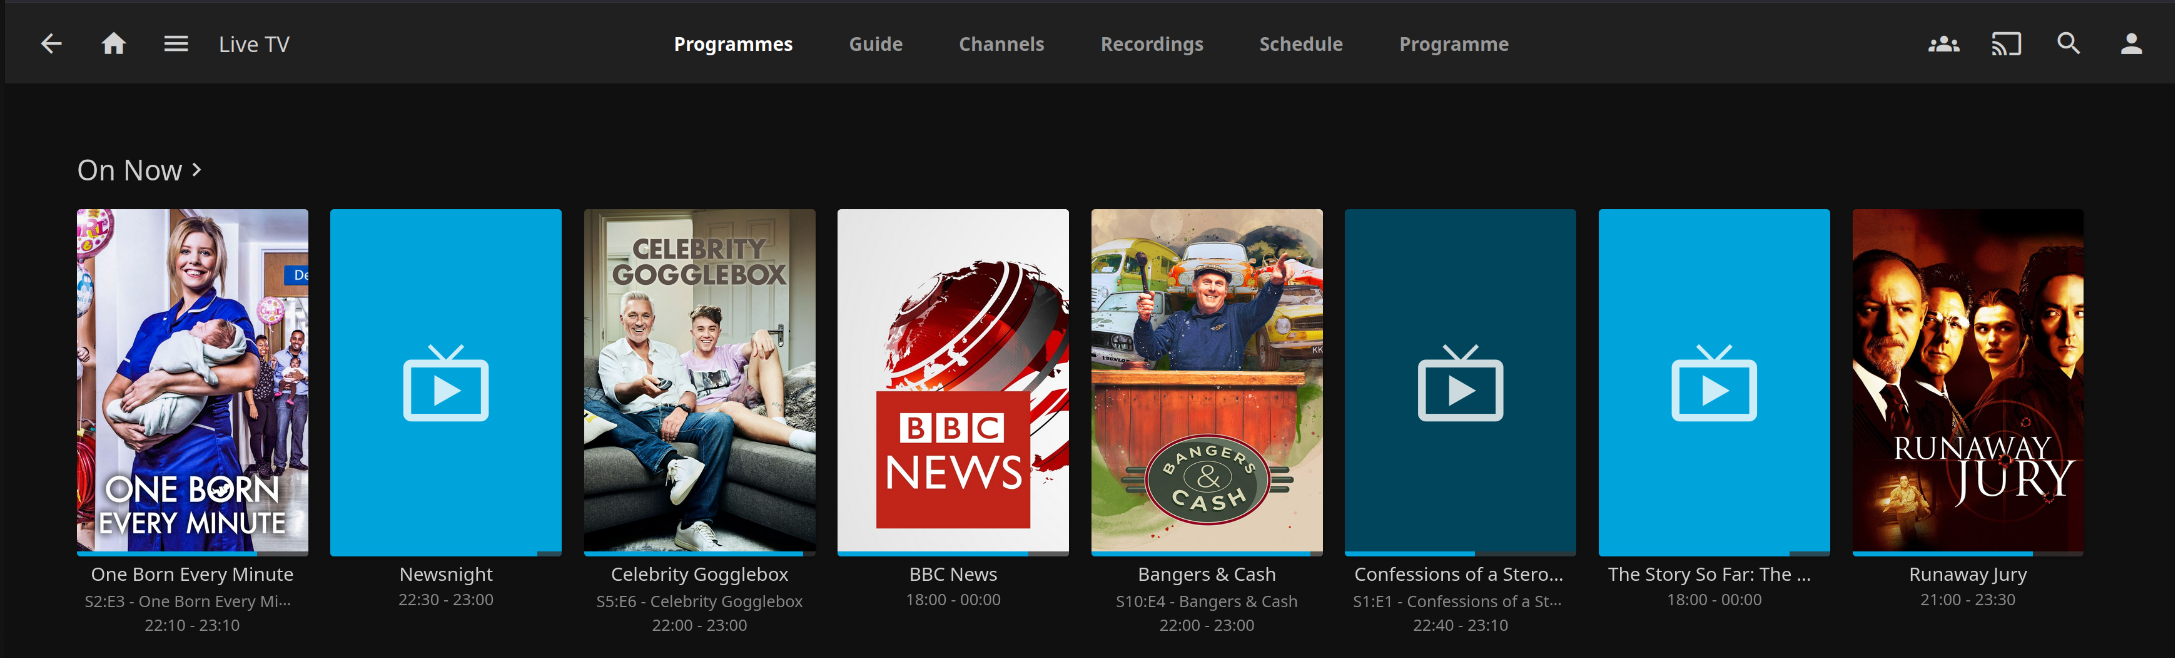Click the cast to device icon
This screenshot has width=2175, height=658.
point(2006,44)
